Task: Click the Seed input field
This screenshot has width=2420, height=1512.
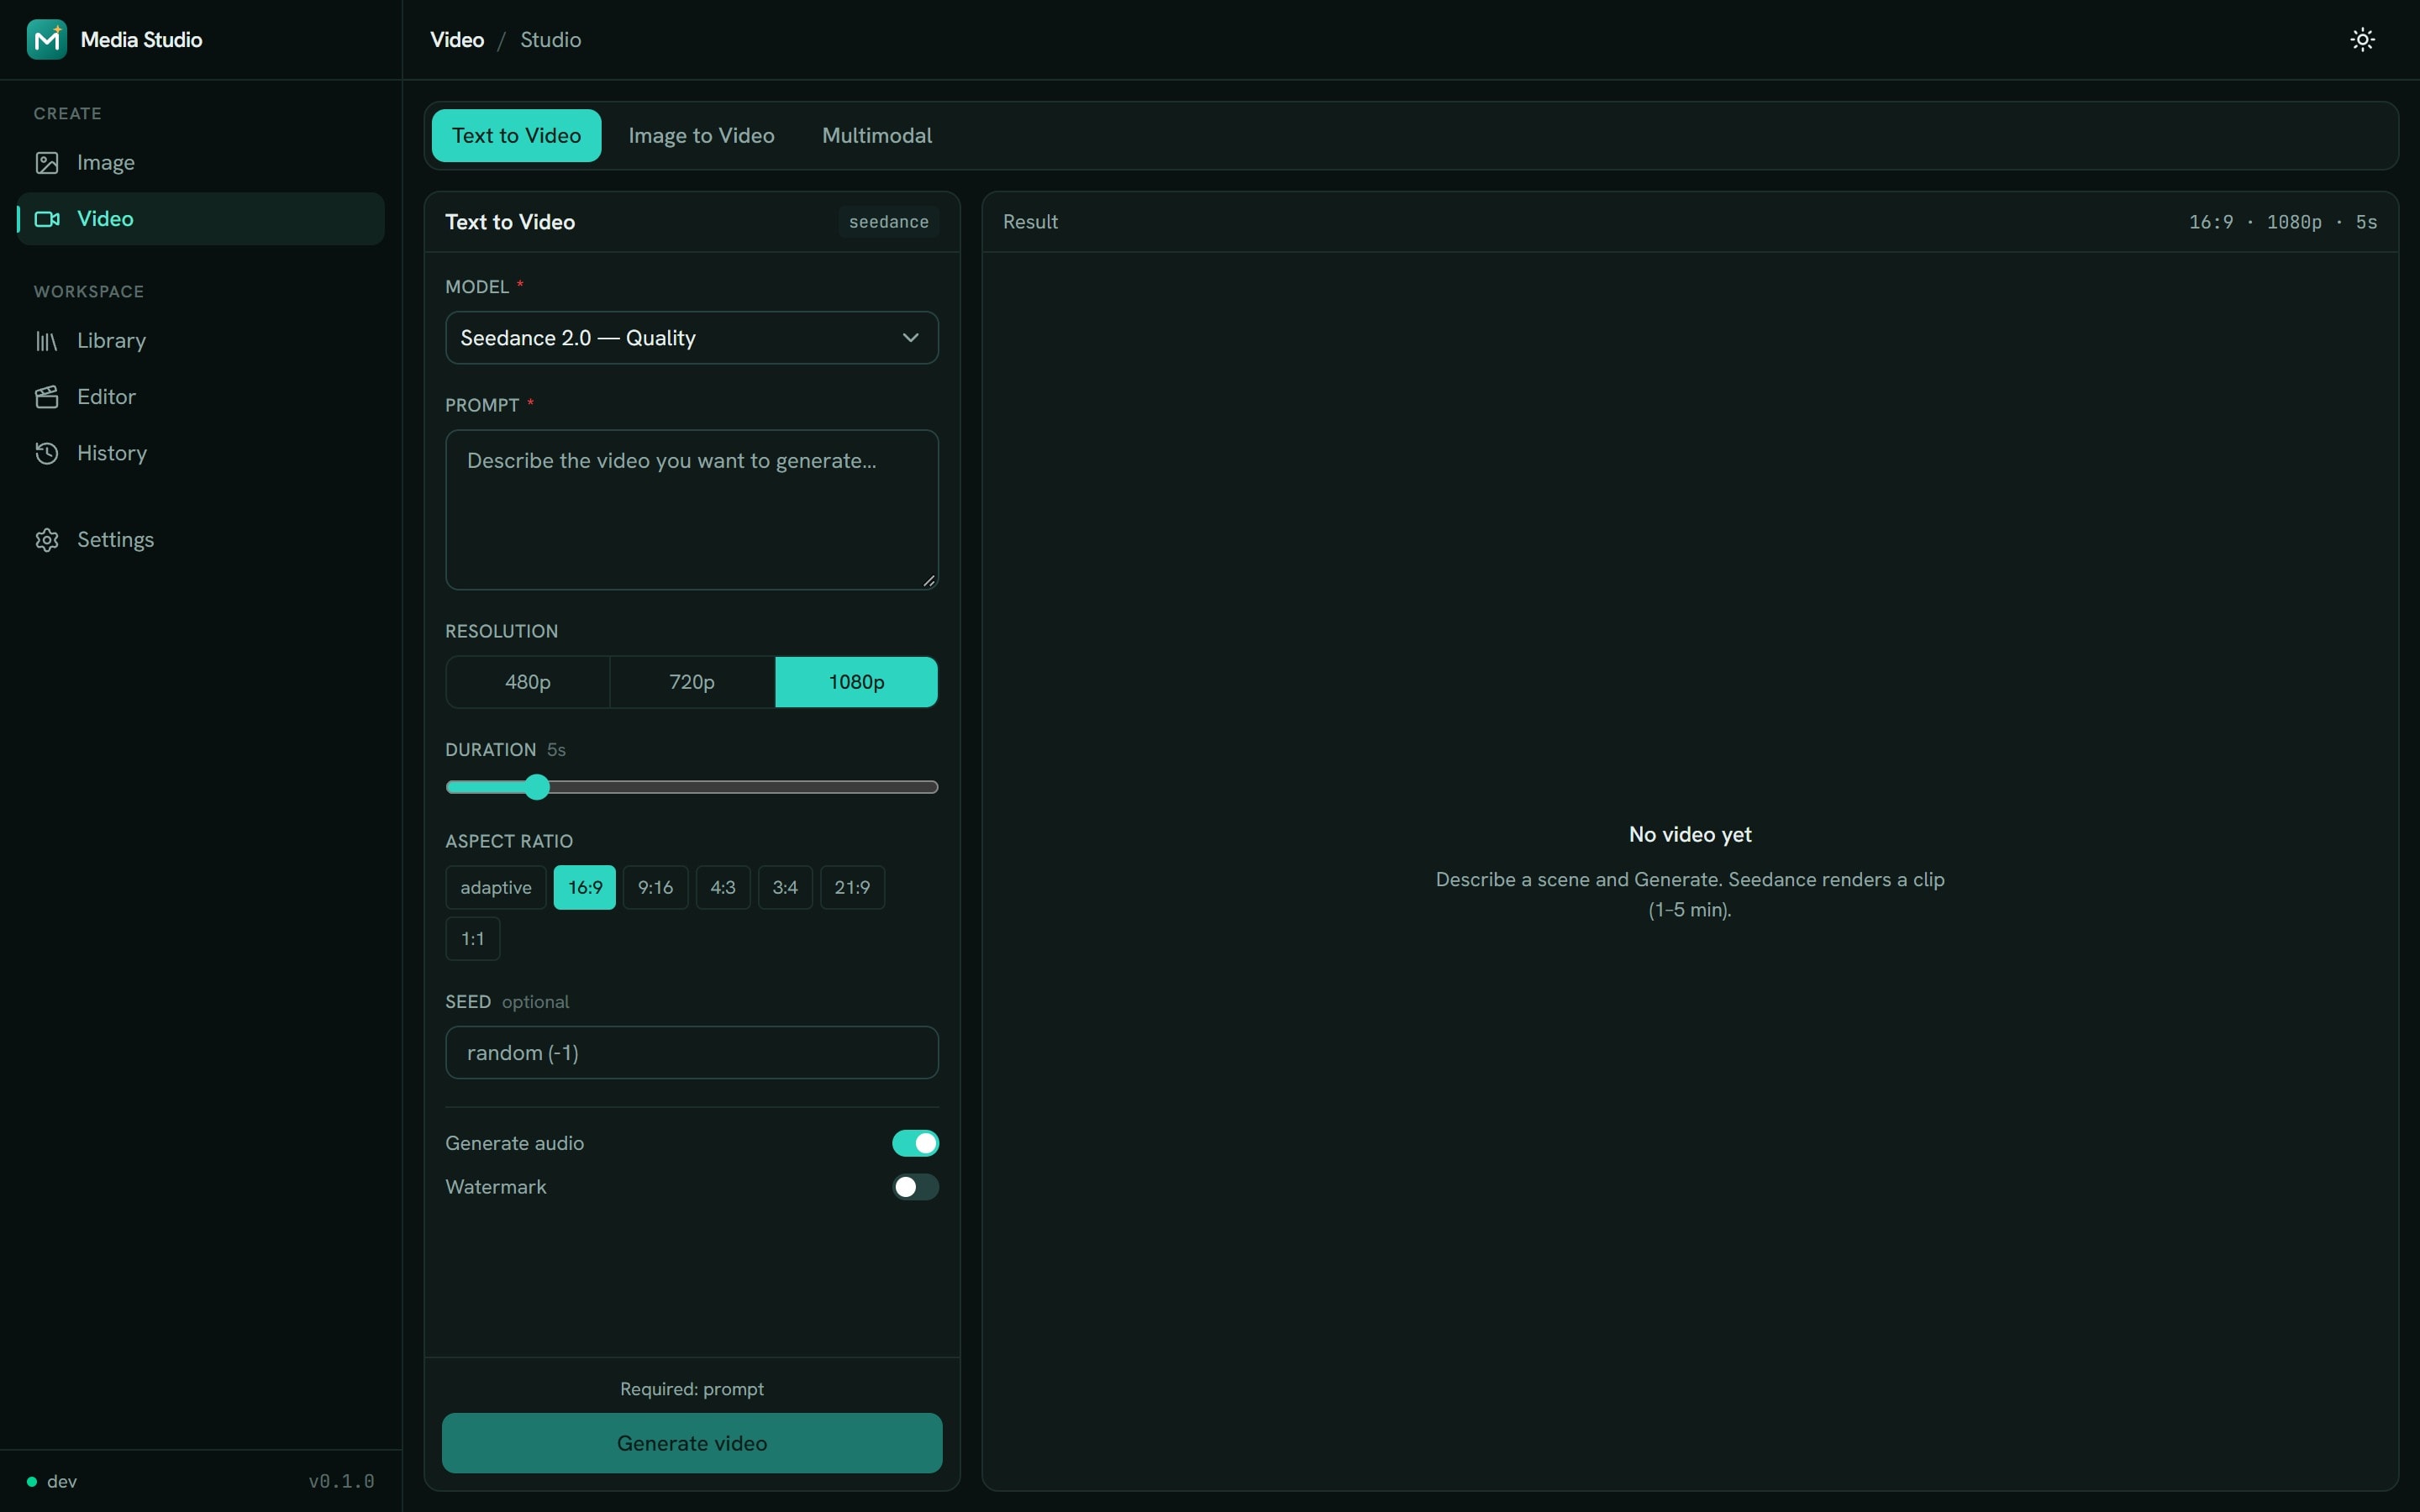Action: pos(692,1052)
